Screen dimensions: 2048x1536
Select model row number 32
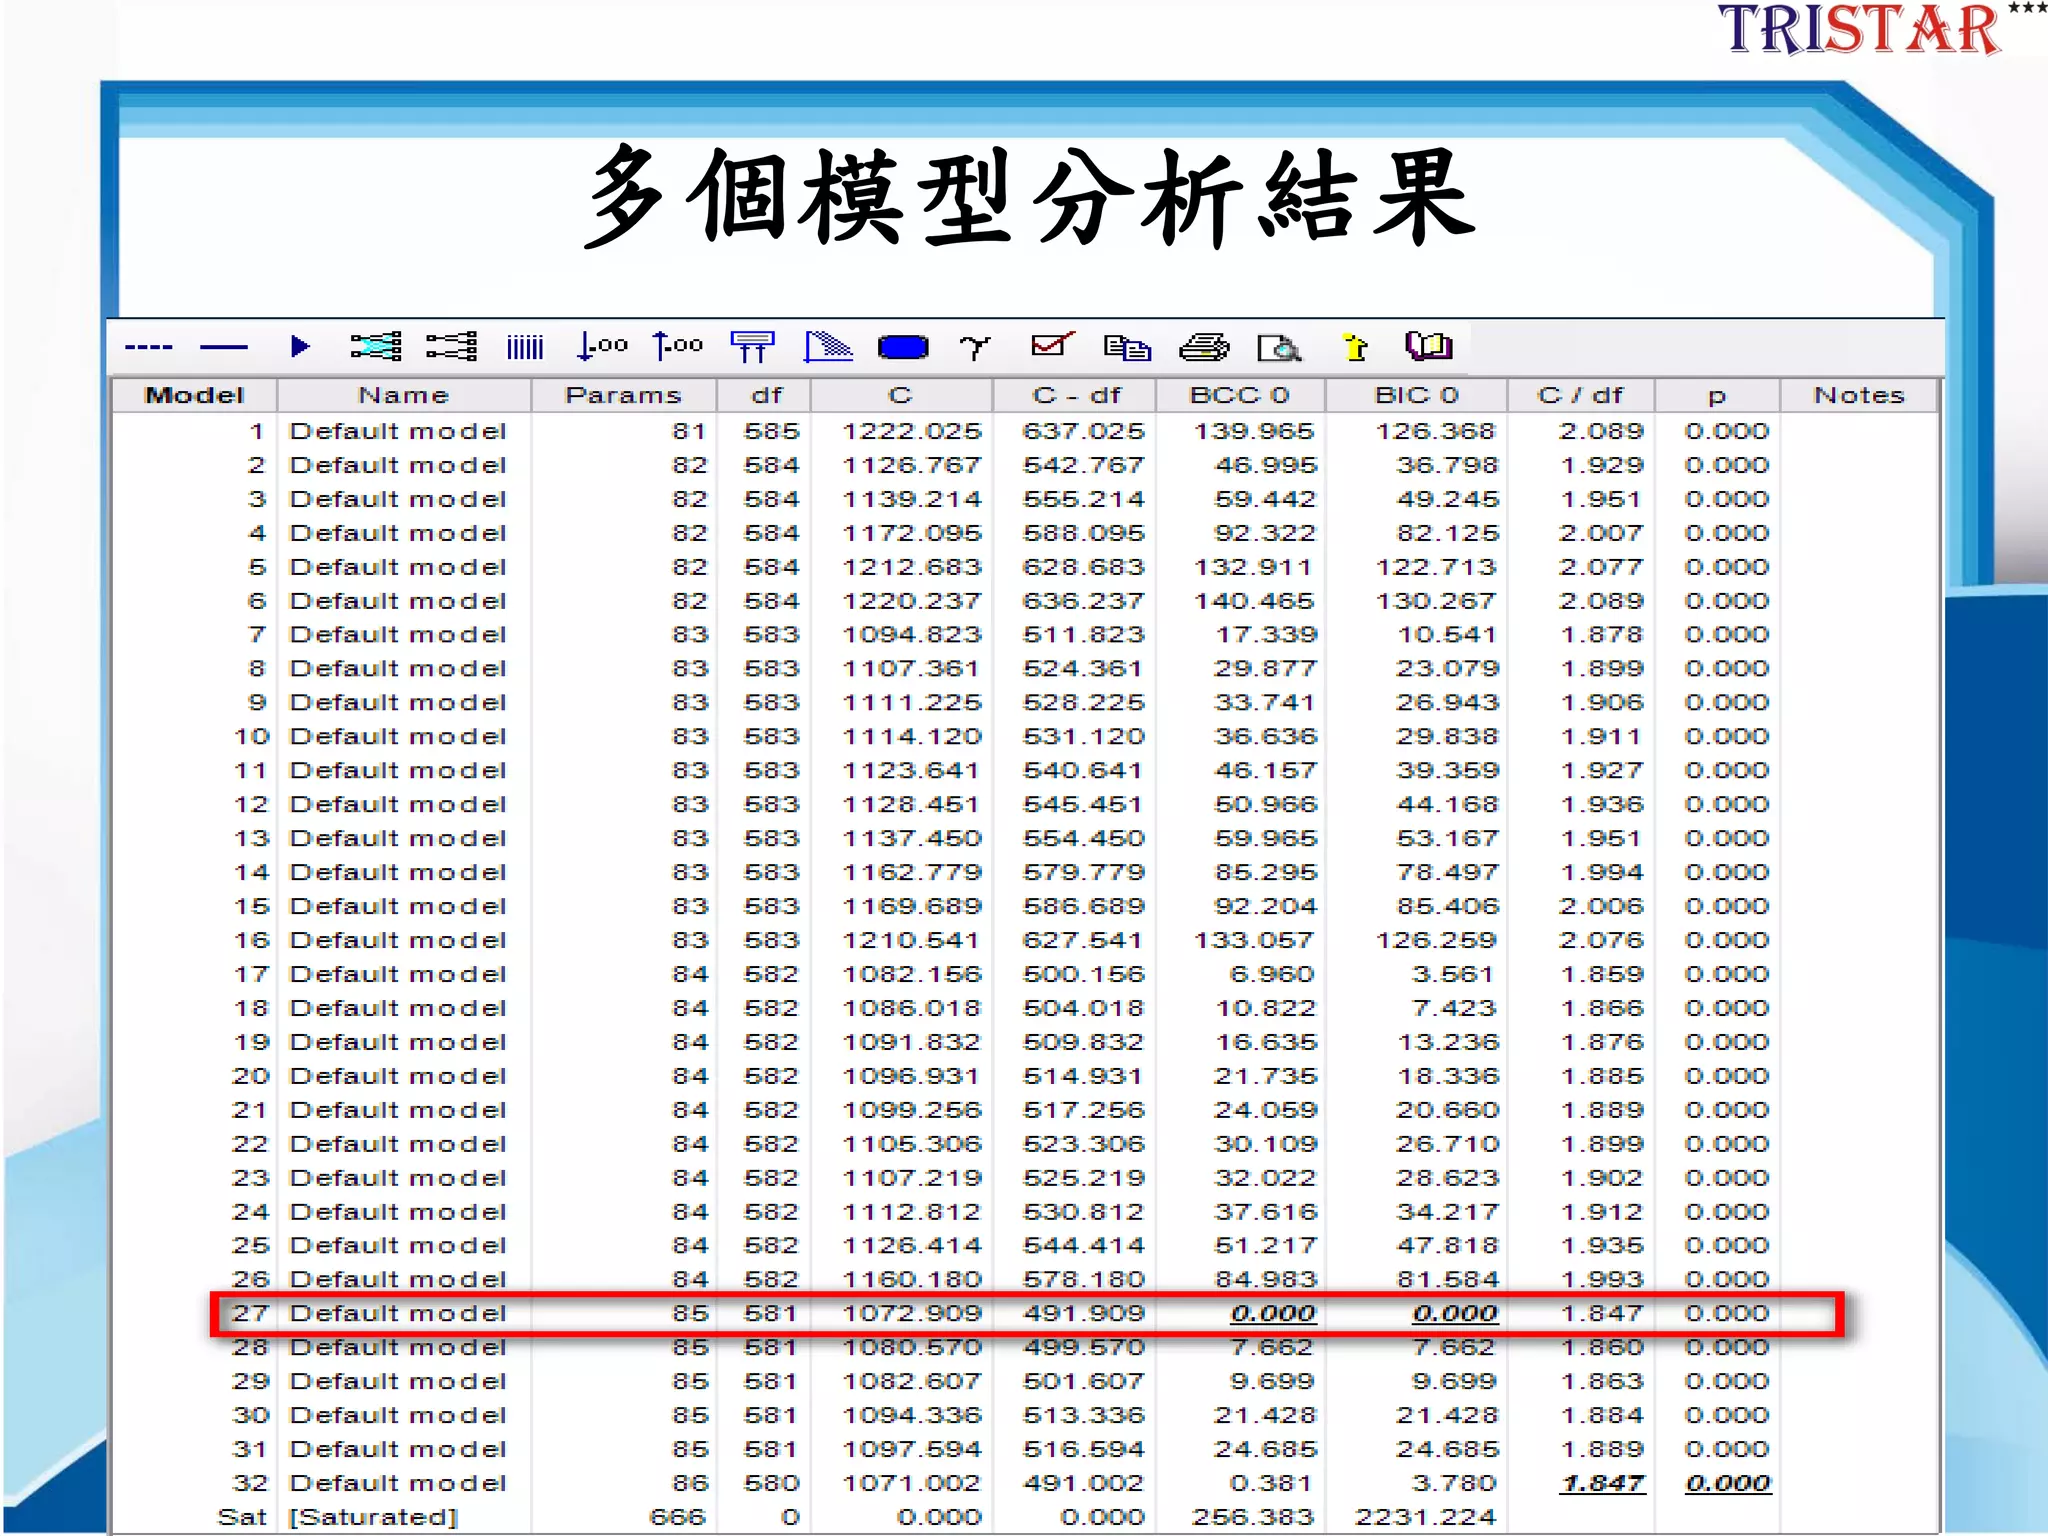tap(1025, 1483)
